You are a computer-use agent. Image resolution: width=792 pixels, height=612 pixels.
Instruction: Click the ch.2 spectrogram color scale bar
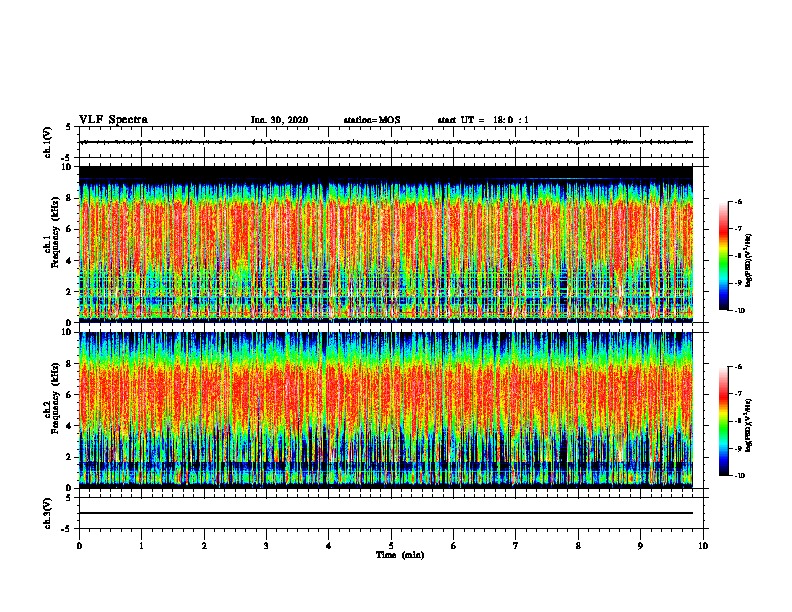click(x=723, y=421)
